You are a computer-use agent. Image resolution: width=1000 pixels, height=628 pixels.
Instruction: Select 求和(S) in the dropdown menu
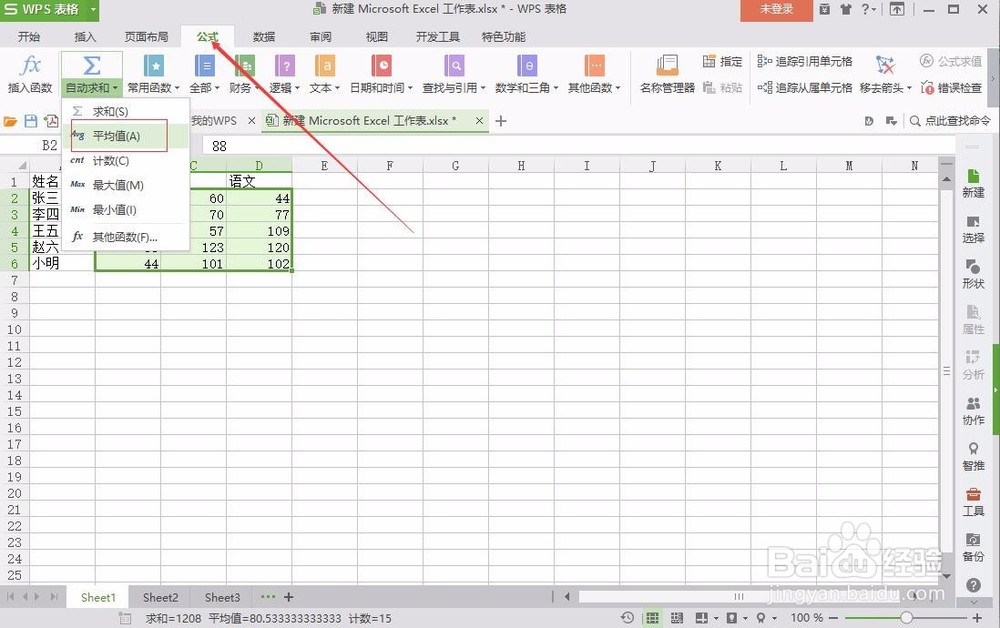[x=126, y=111]
